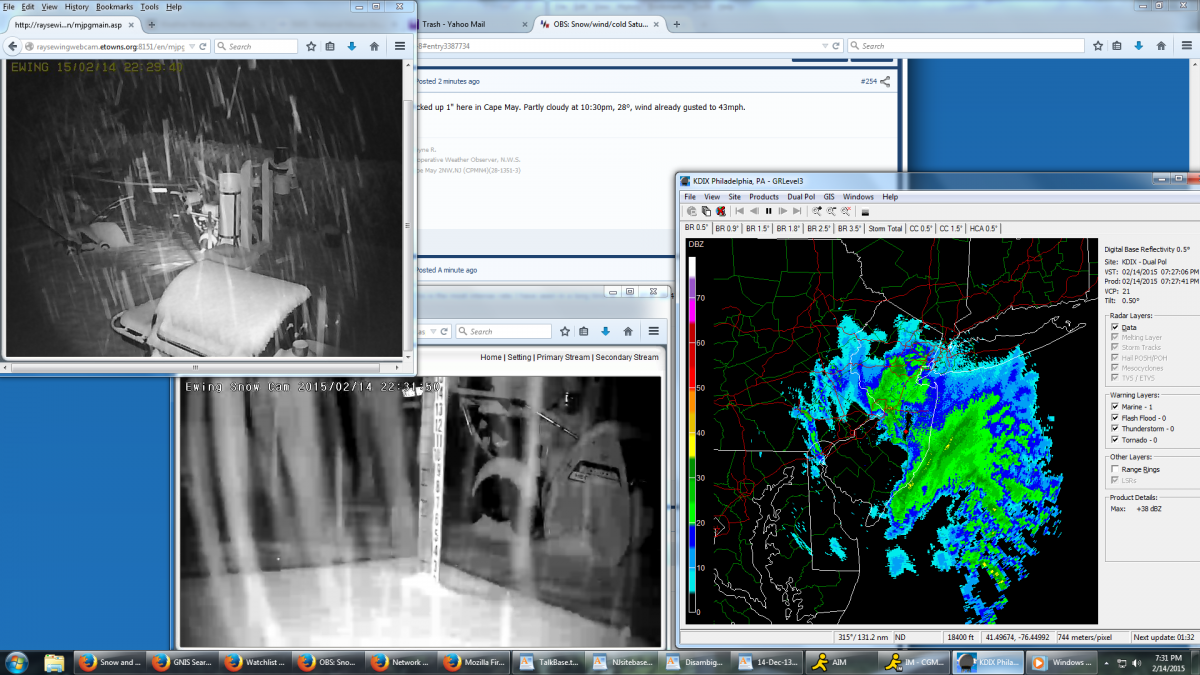Open Windows Explorer from taskbar
This screenshot has height=675, width=1200.
pyautogui.click(x=54, y=662)
